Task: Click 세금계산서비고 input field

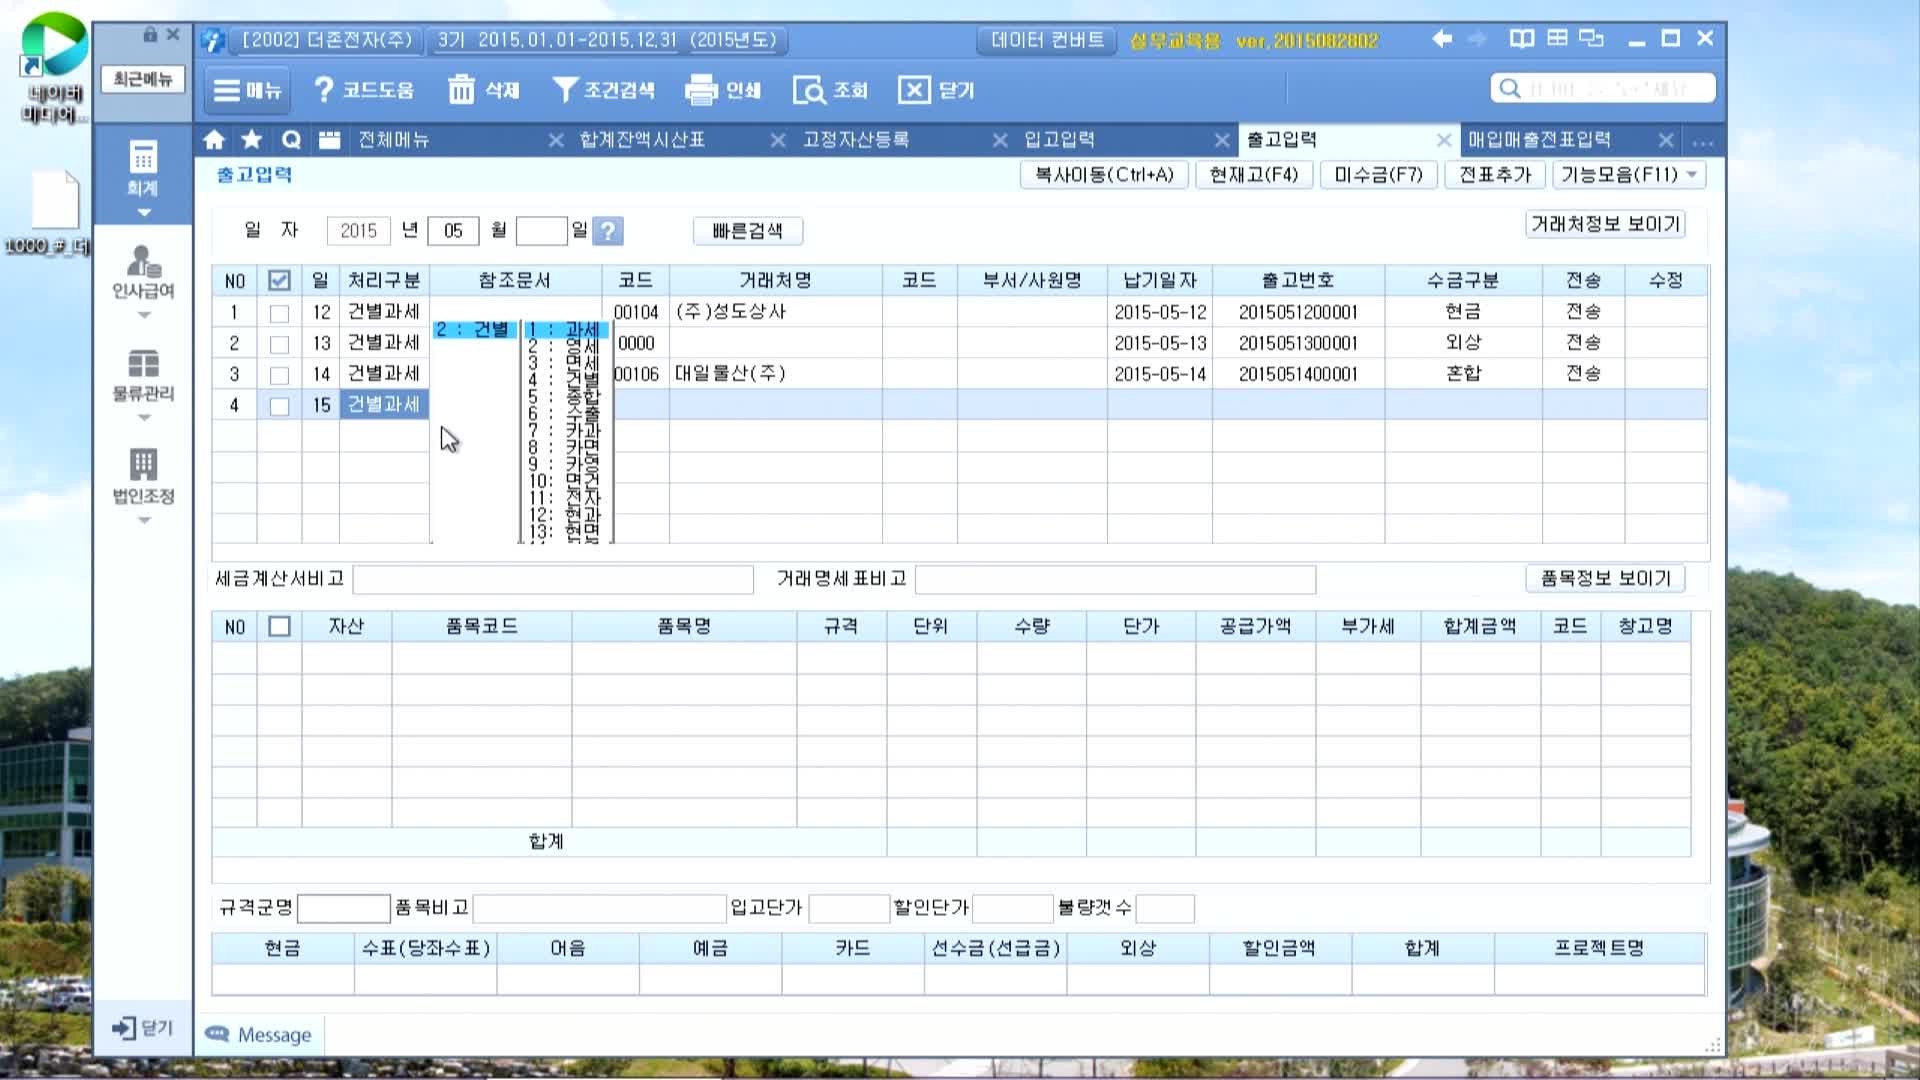Action: tap(553, 579)
